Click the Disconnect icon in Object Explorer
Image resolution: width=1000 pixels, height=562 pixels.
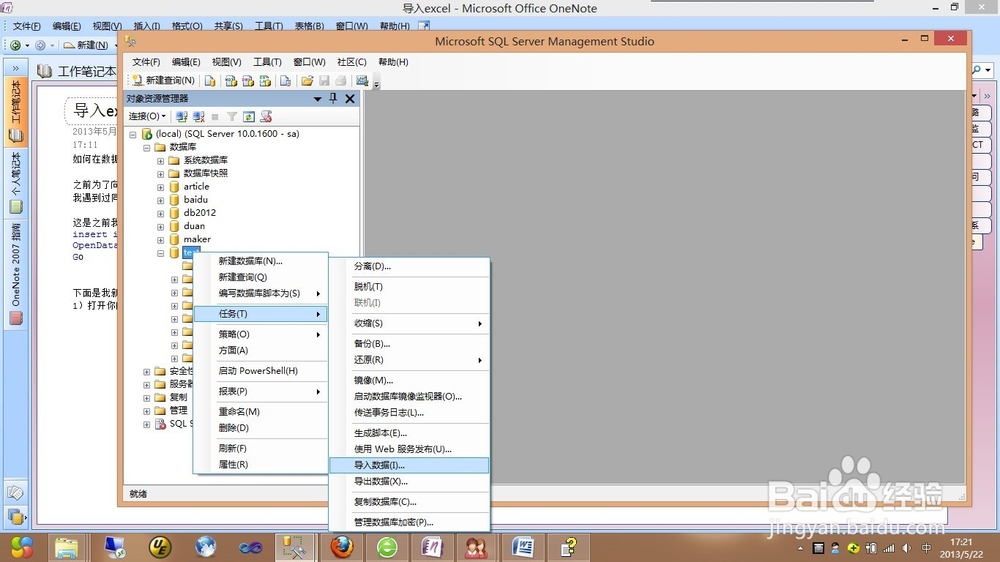click(x=199, y=117)
